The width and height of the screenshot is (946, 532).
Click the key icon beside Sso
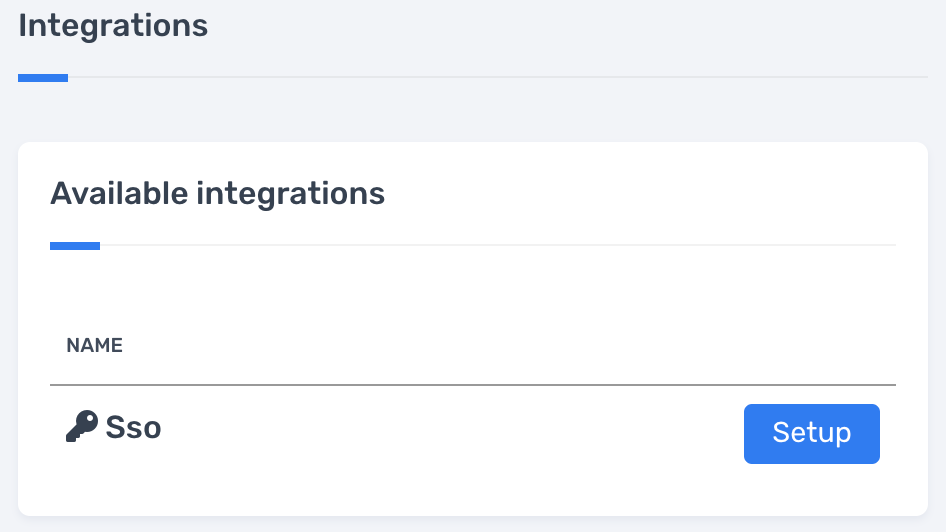[82, 427]
